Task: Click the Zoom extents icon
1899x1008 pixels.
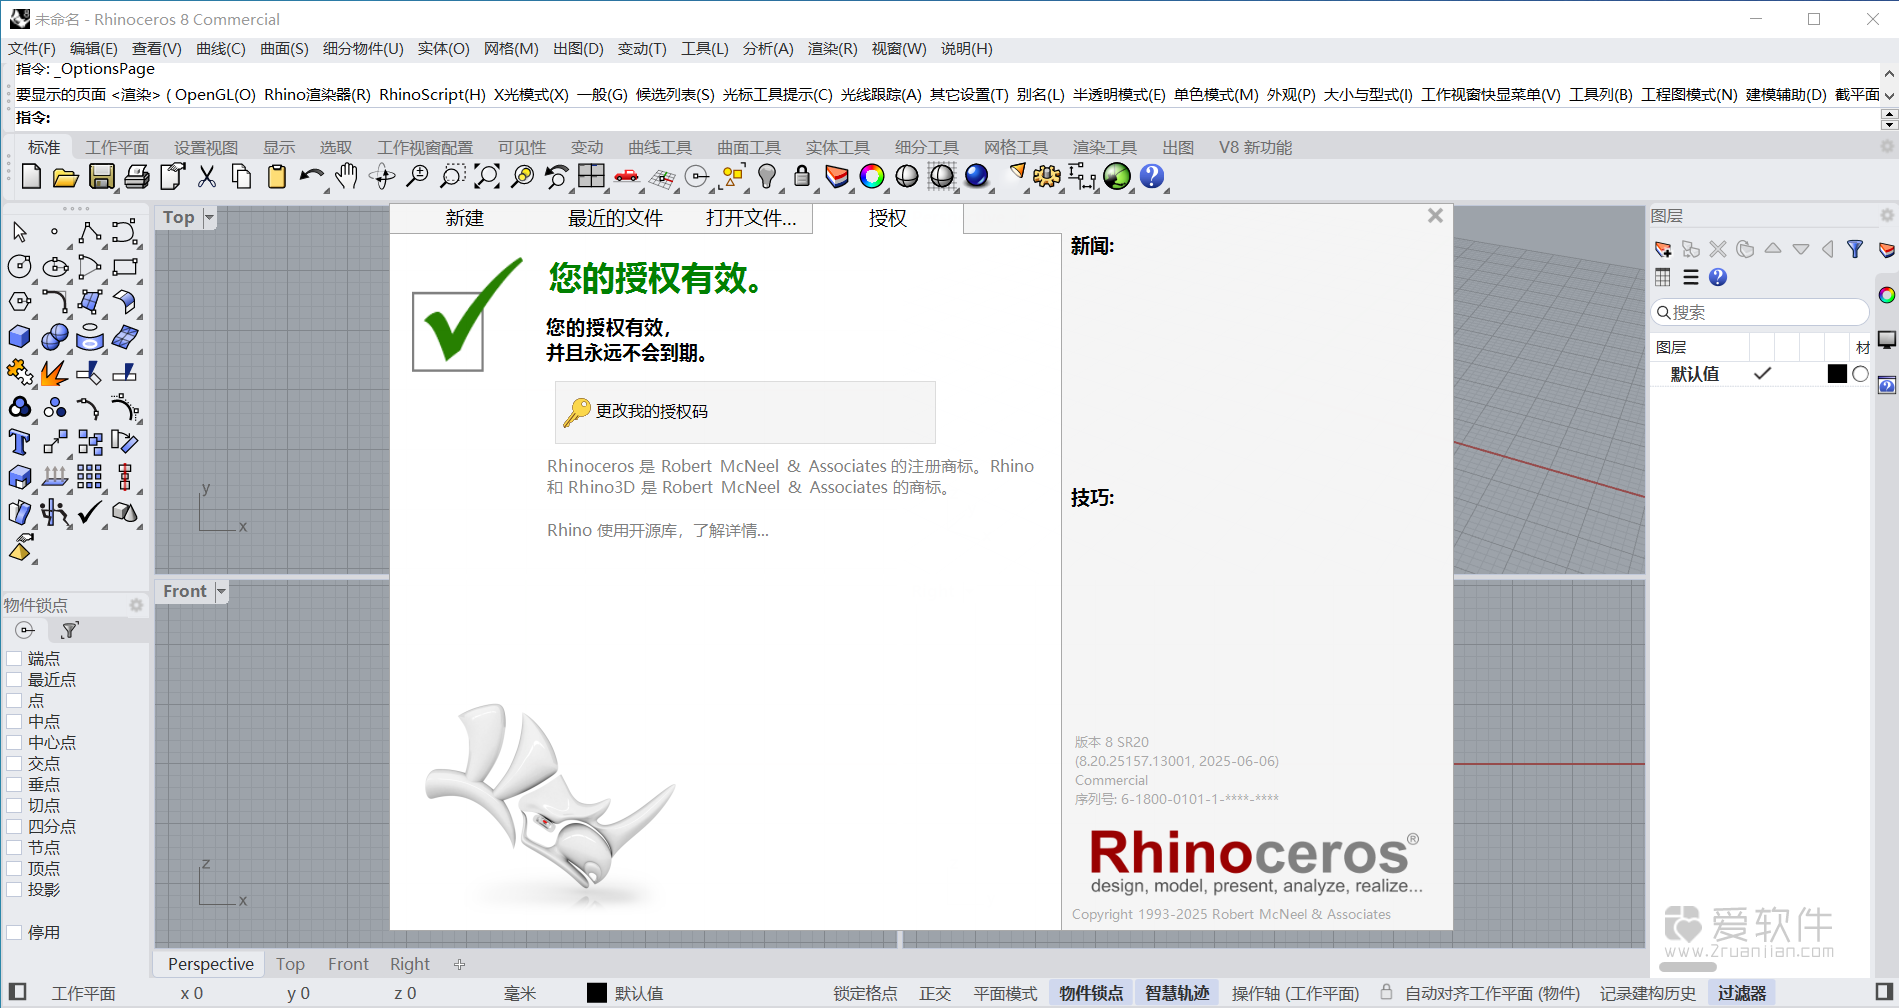Action: [x=487, y=177]
